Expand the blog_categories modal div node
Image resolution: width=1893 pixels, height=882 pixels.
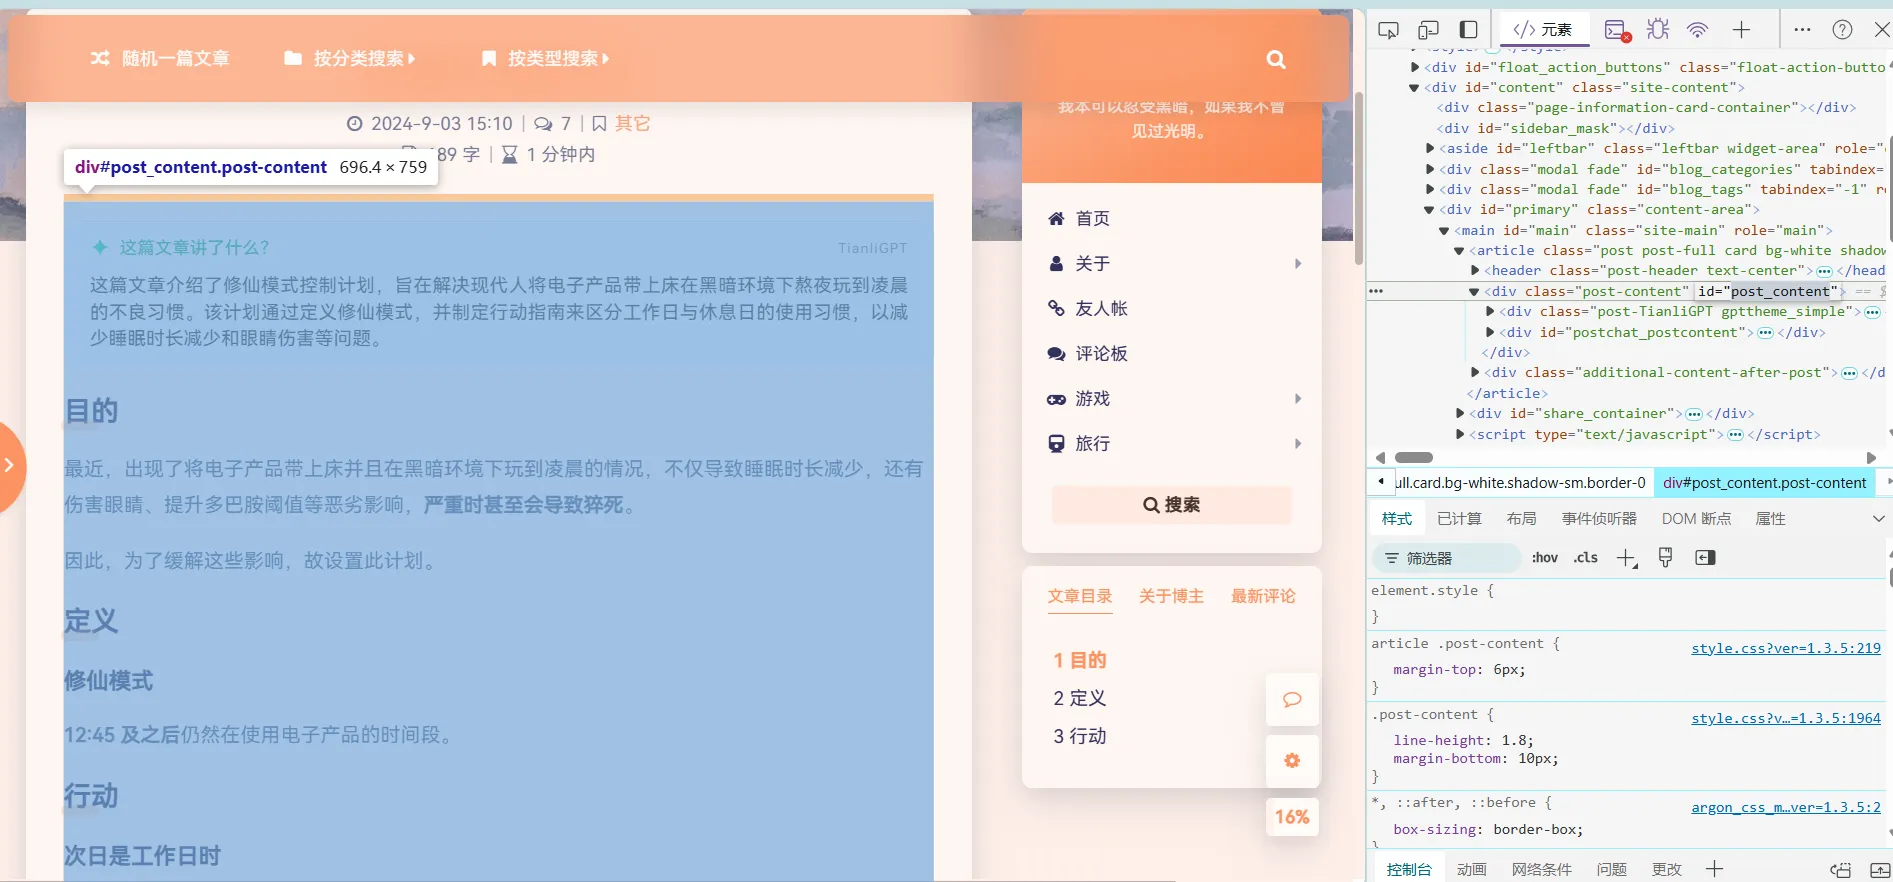[1430, 169]
